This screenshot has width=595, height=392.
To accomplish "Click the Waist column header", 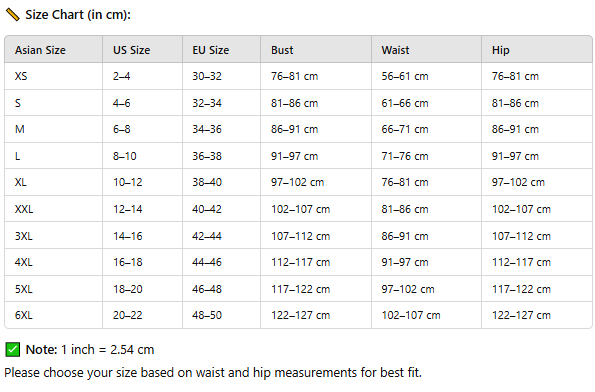I will pyautogui.click(x=427, y=50).
